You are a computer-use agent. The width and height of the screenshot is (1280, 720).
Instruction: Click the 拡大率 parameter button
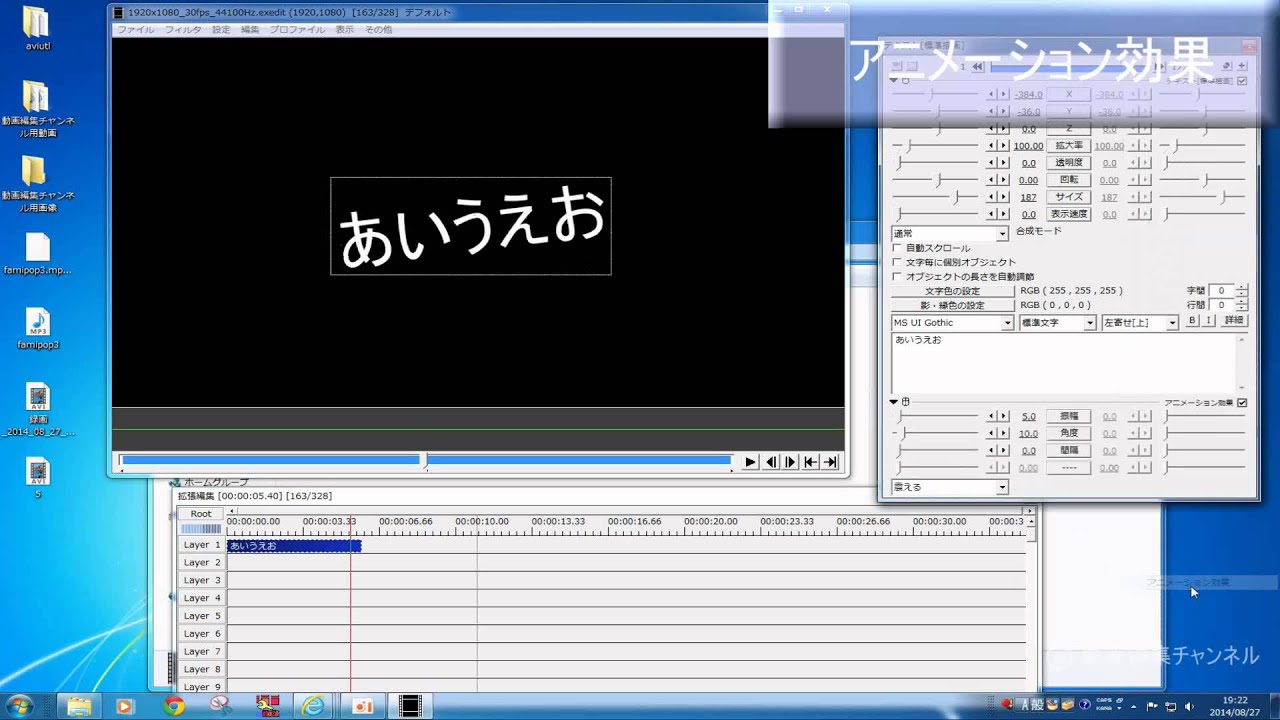point(1069,146)
